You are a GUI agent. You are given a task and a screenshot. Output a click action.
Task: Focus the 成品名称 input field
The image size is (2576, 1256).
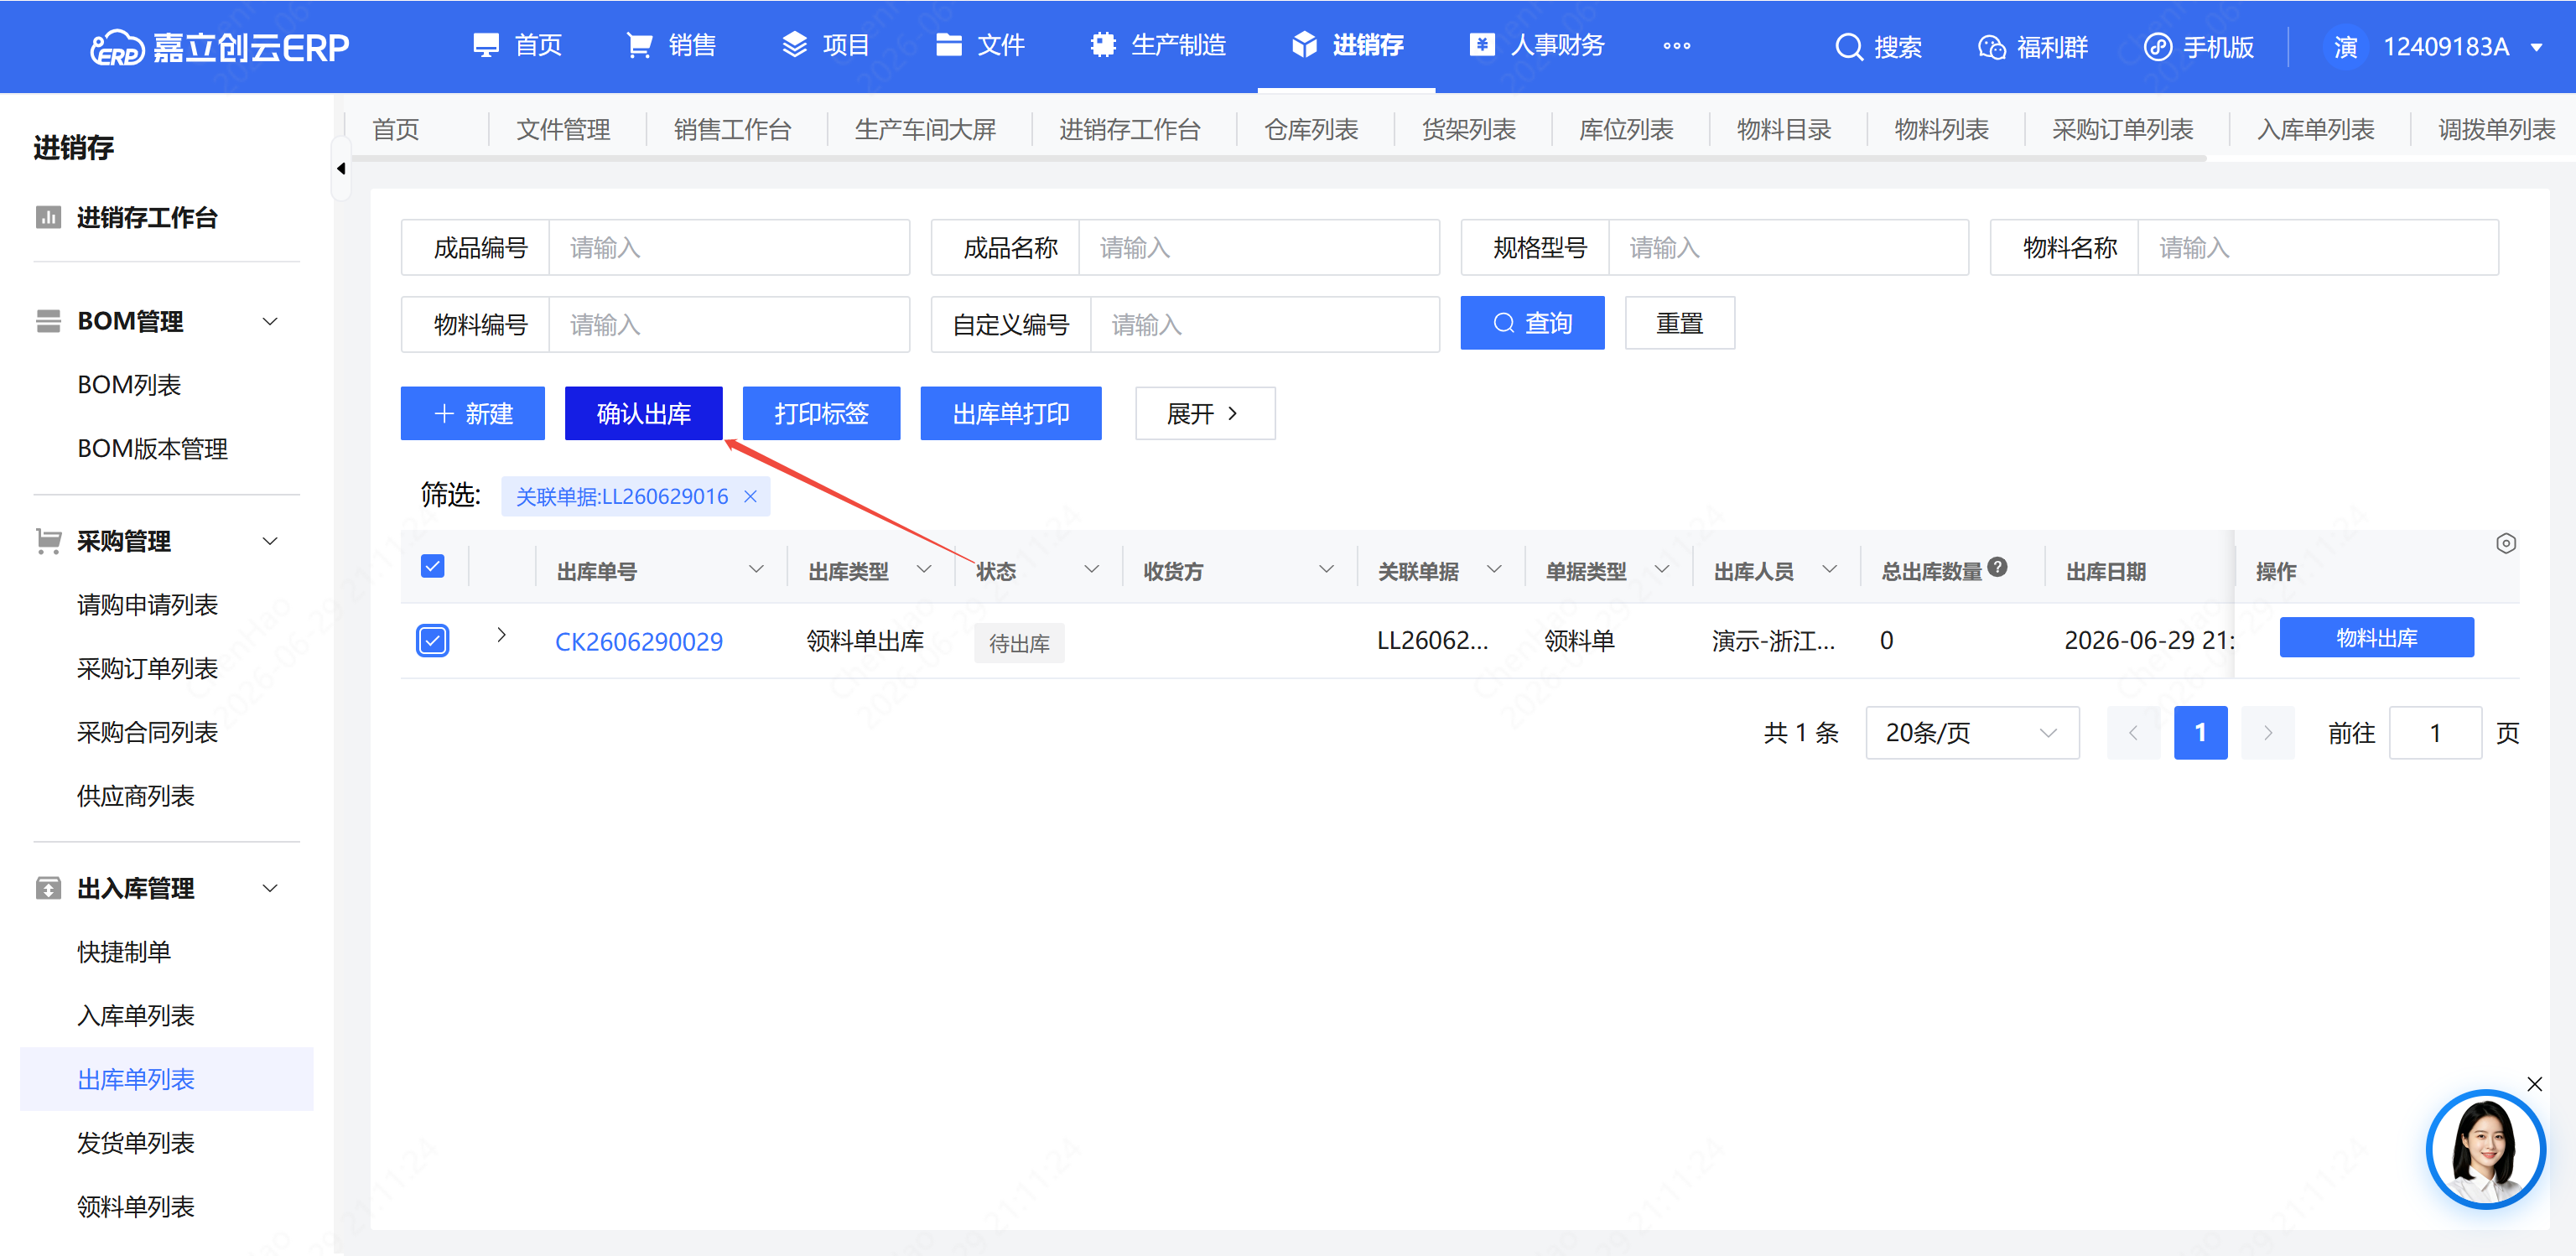1259,247
